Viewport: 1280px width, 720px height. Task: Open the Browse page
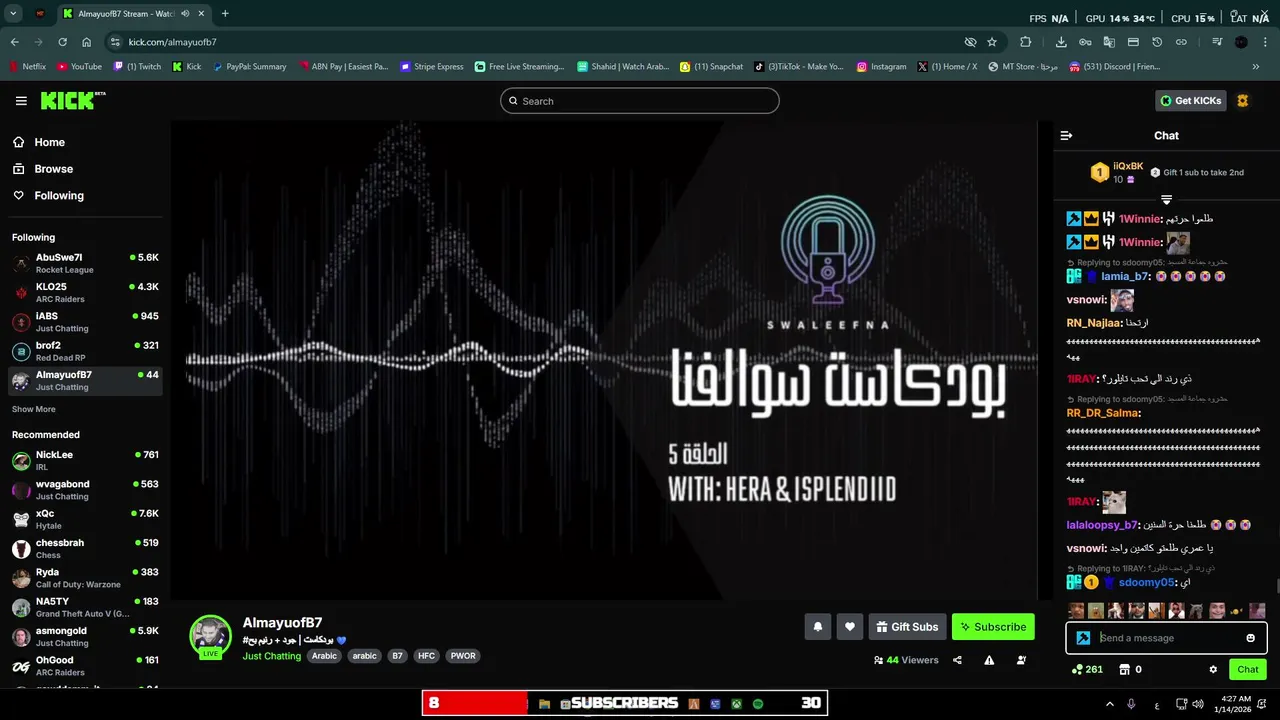[x=53, y=169]
